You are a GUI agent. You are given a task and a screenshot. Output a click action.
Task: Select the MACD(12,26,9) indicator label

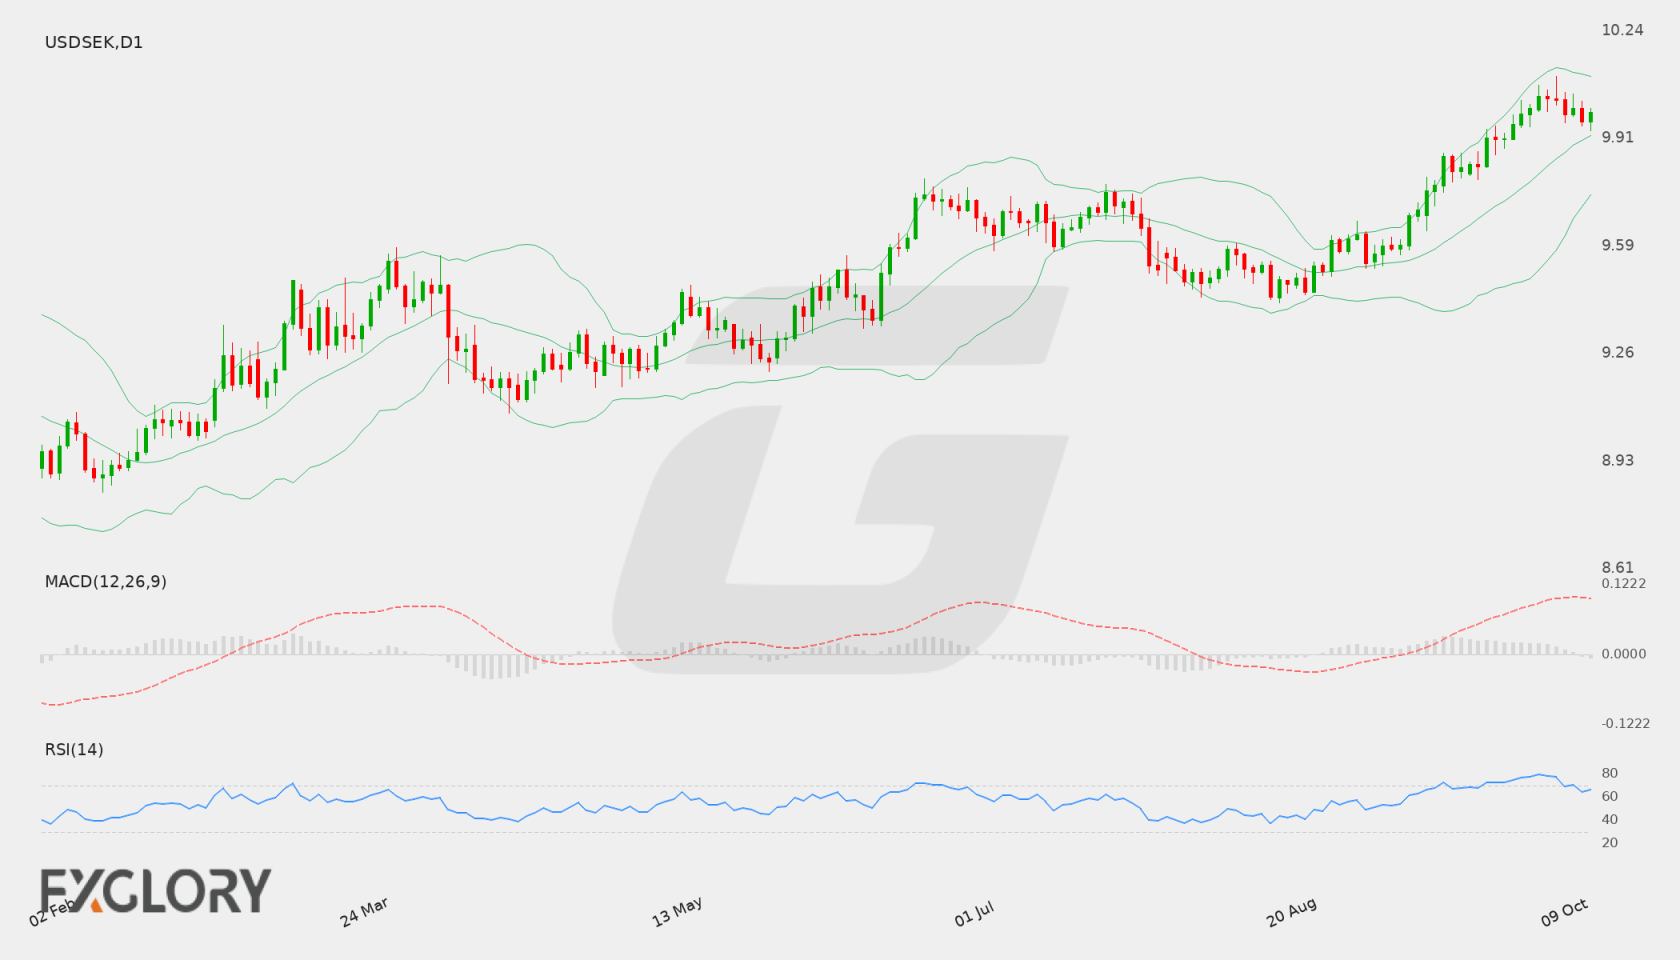tap(106, 581)
